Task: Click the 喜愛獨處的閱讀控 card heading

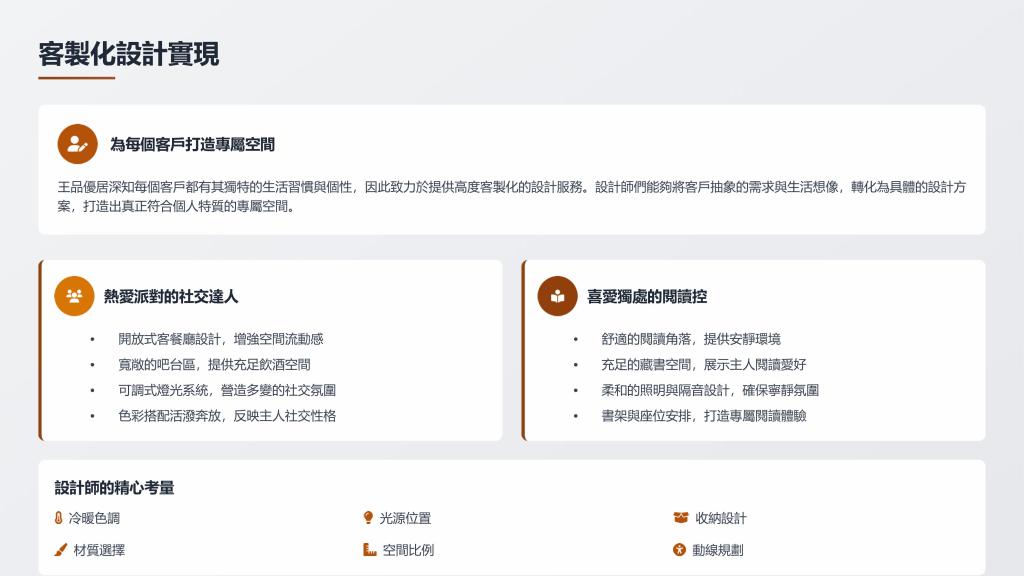Action: 647,297
